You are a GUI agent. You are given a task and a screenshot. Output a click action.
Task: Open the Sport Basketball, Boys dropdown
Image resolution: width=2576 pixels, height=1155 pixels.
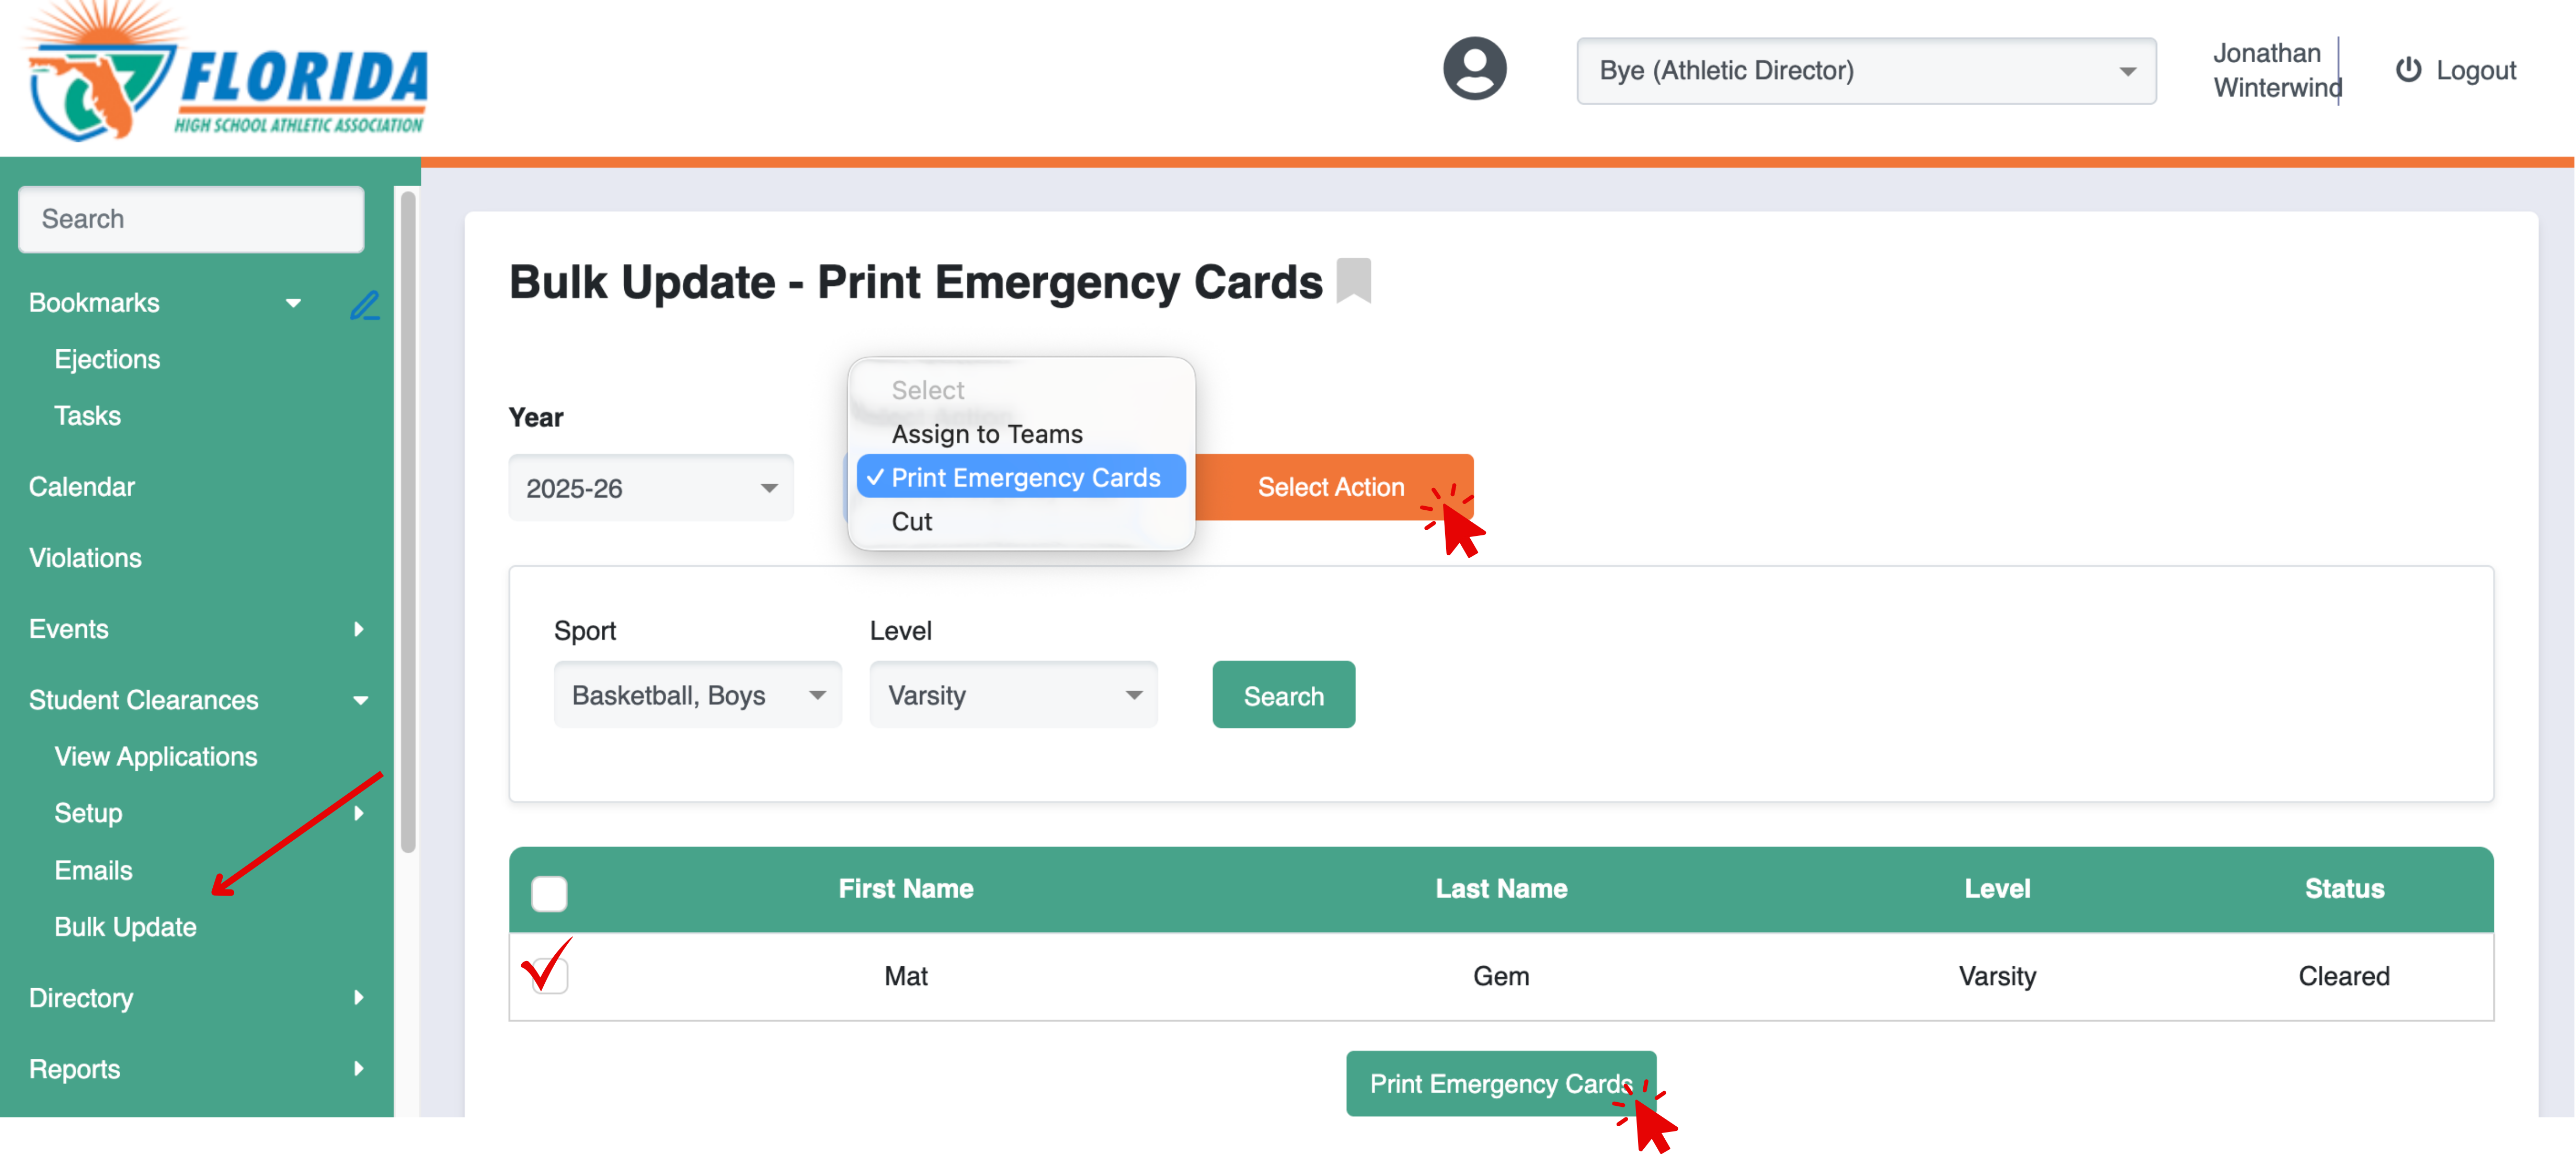pos(697,695)
